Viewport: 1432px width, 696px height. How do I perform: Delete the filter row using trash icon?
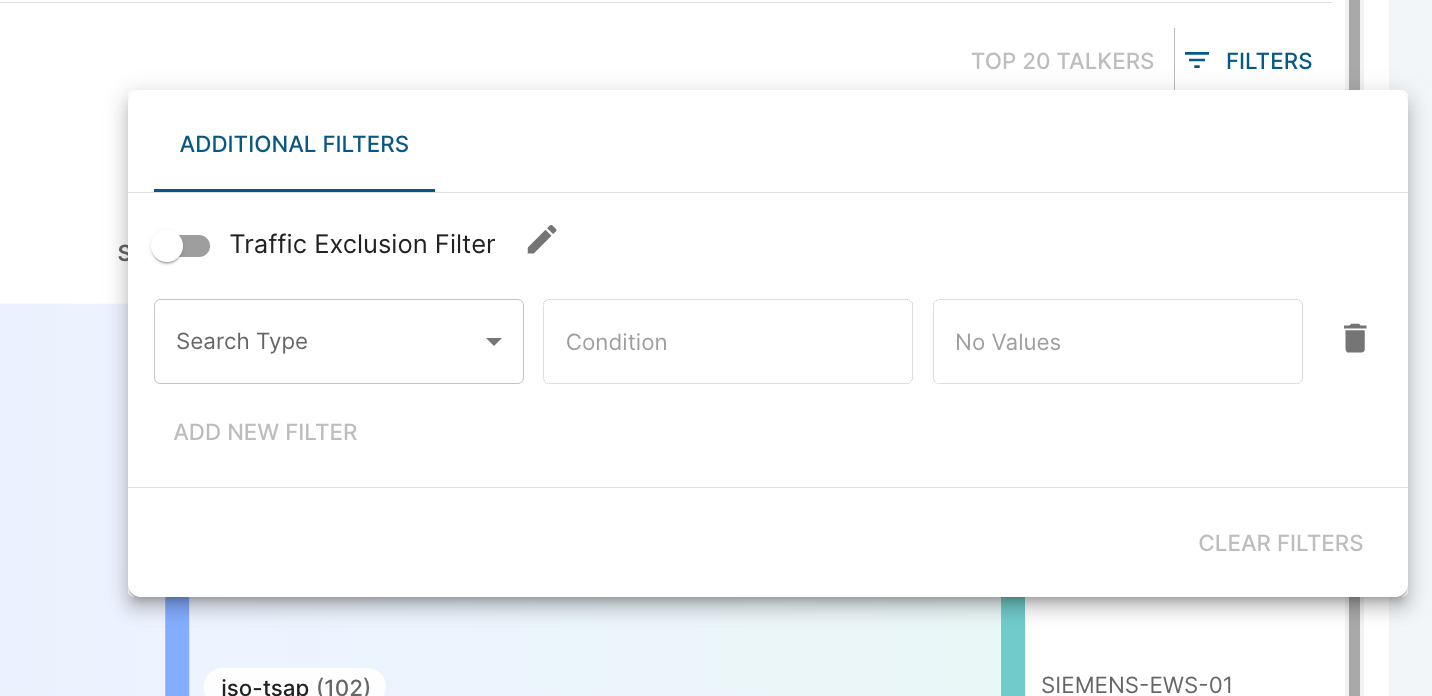(1355, 339)
